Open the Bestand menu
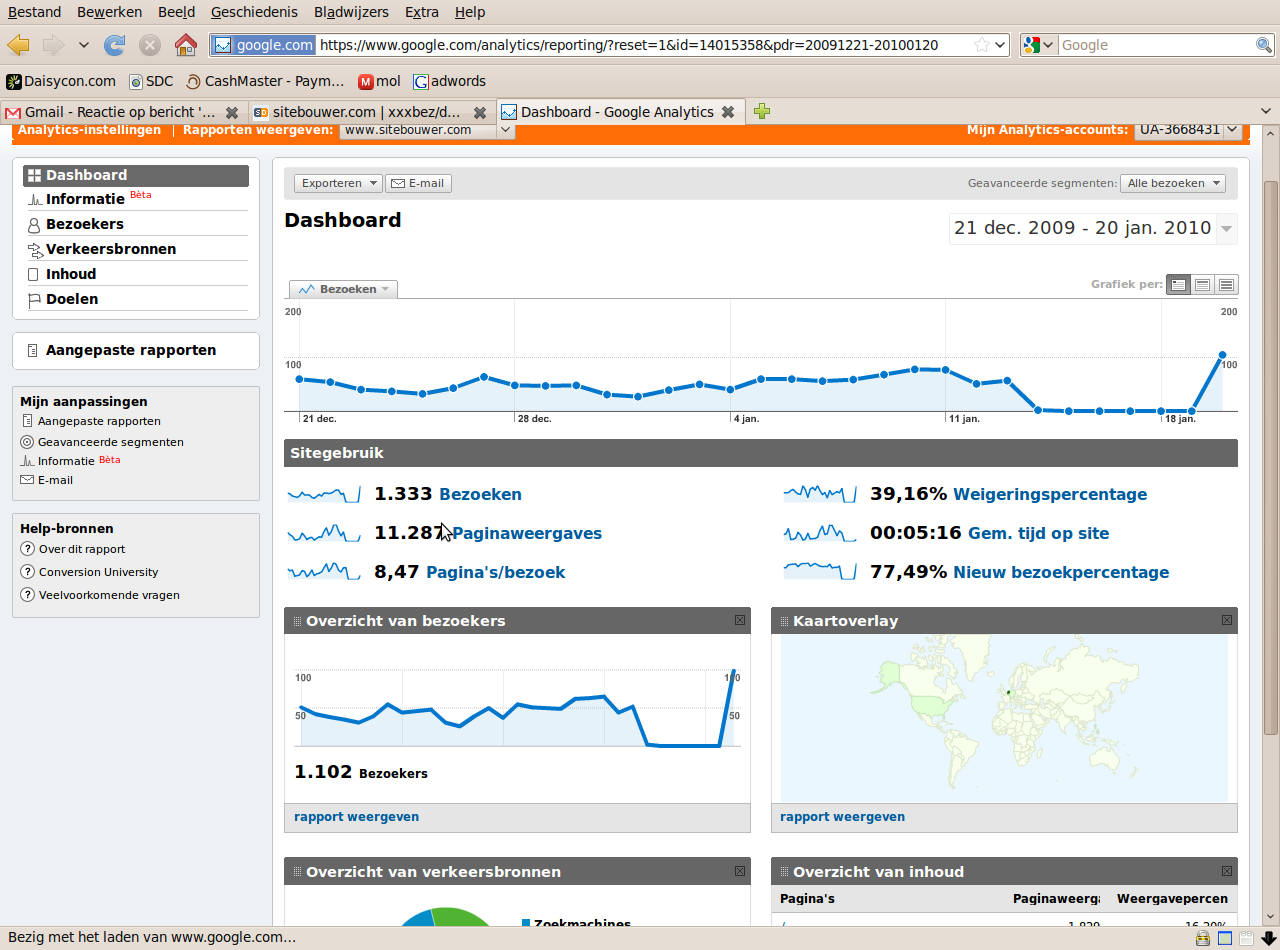Image resolution: width=1280 pixels, height=950 pixels. [x=34, y=12]
